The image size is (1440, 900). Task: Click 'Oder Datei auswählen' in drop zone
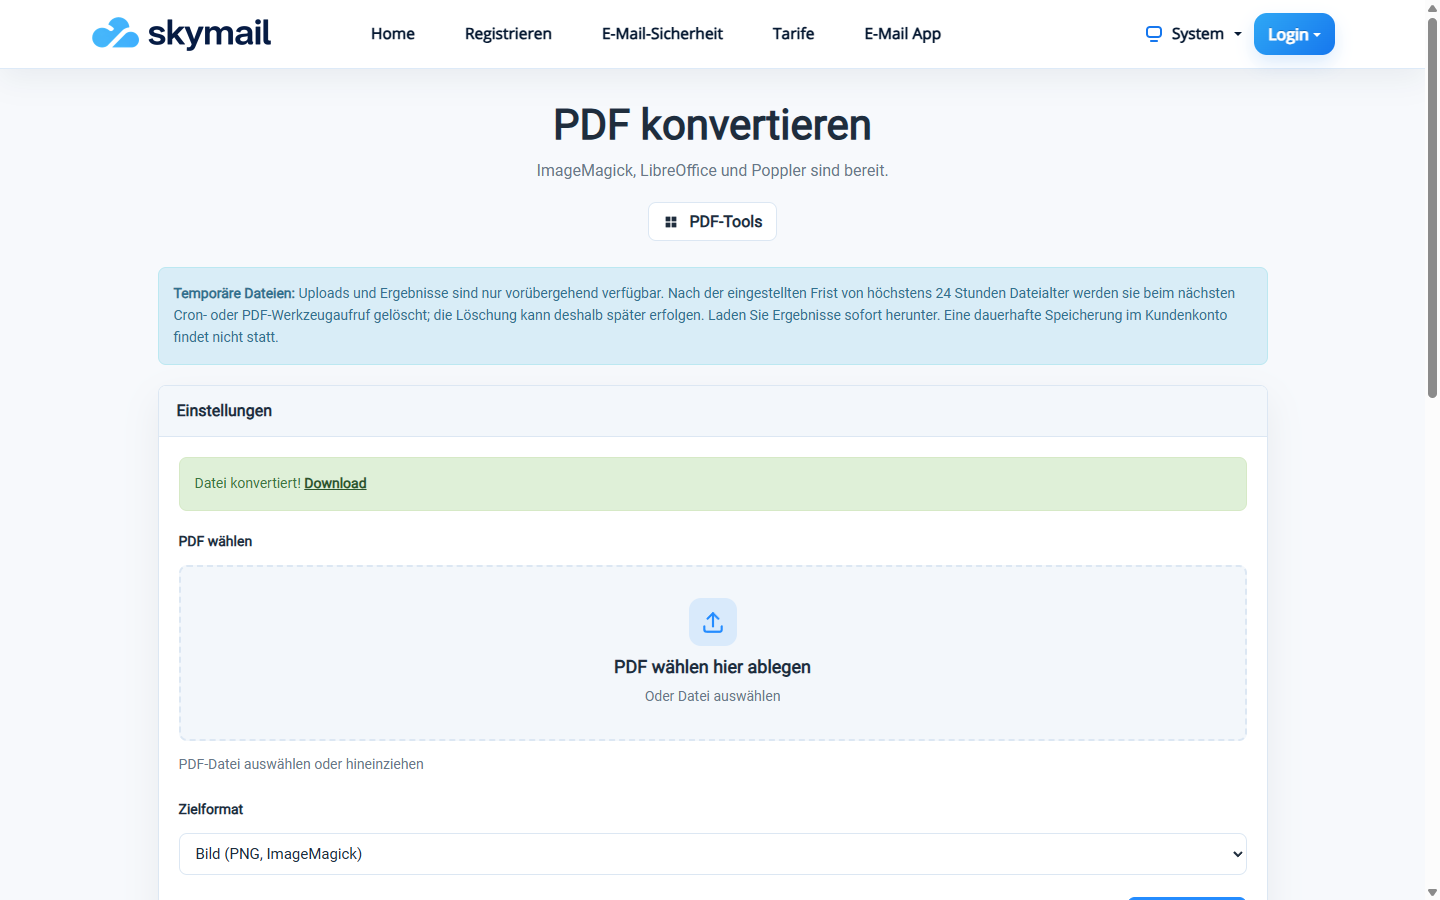pyautogui.click(x=713, y=696)
